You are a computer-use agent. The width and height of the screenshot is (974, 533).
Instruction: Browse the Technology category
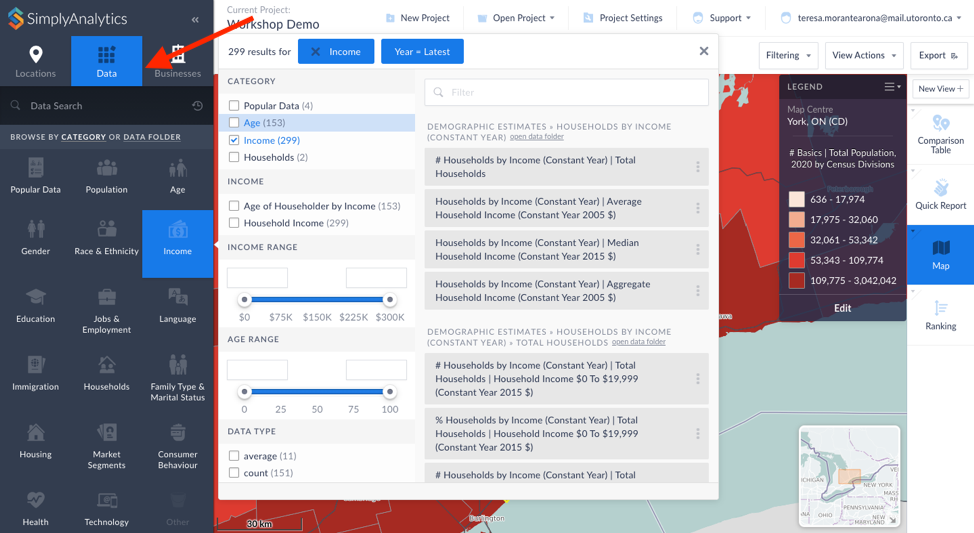click(x=106, y=508)
